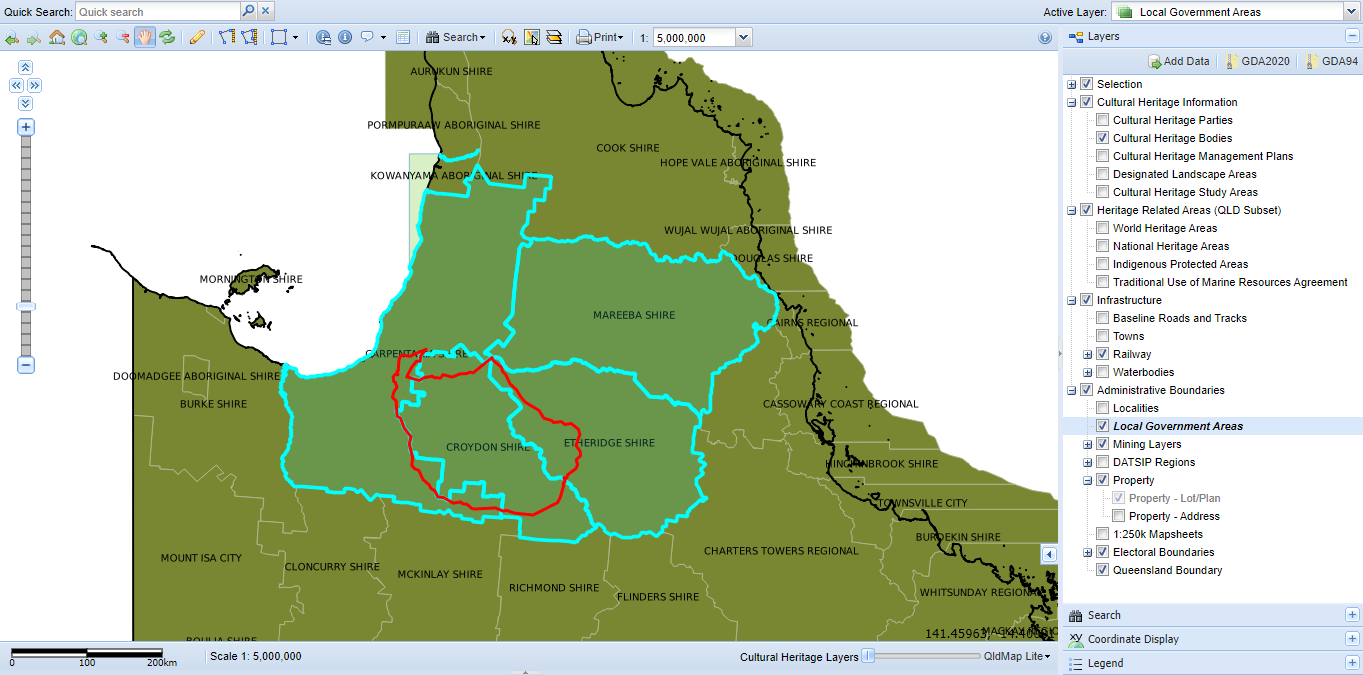
Task: Expand the Coordinate Display panel
Action: (x=1352, y=639)
